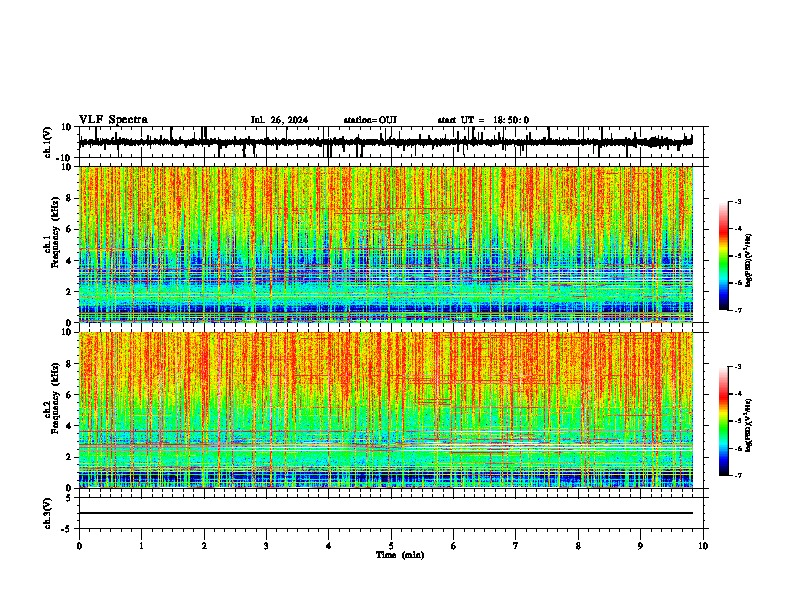Click the ch.1 spectrogram color scale bar
792x612 pixels.
(x=723, y=255)
